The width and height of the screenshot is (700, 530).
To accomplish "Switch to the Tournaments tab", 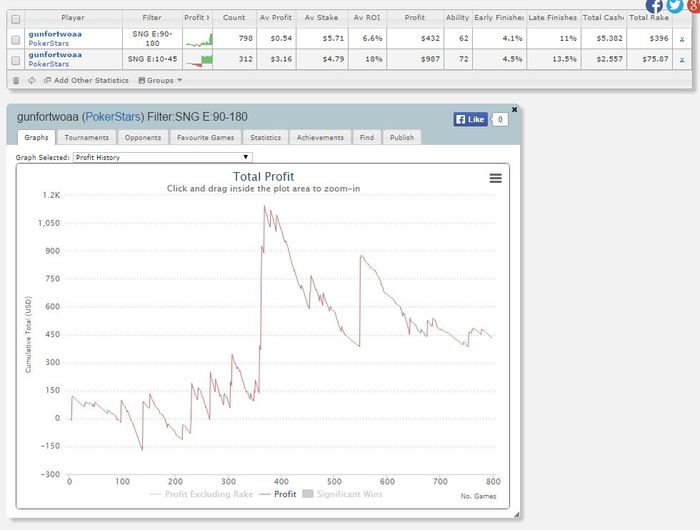I will click(86, 137).
